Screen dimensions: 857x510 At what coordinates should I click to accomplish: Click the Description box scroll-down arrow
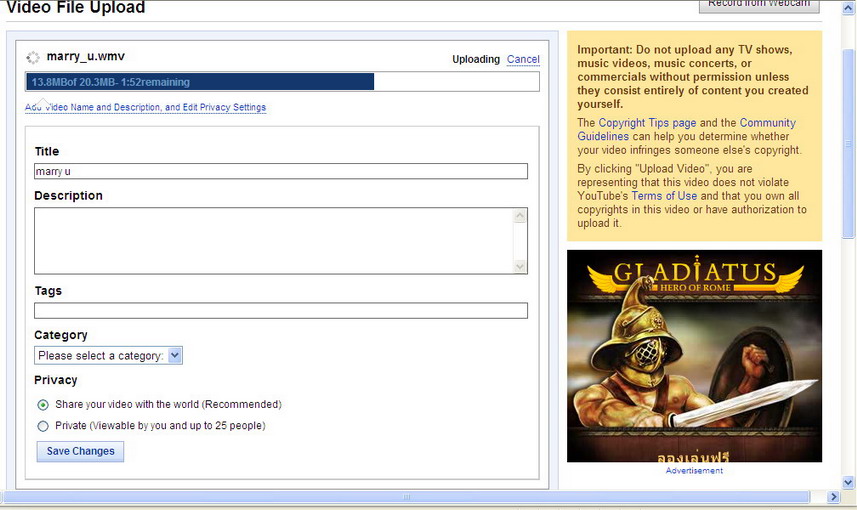point(520,266)
